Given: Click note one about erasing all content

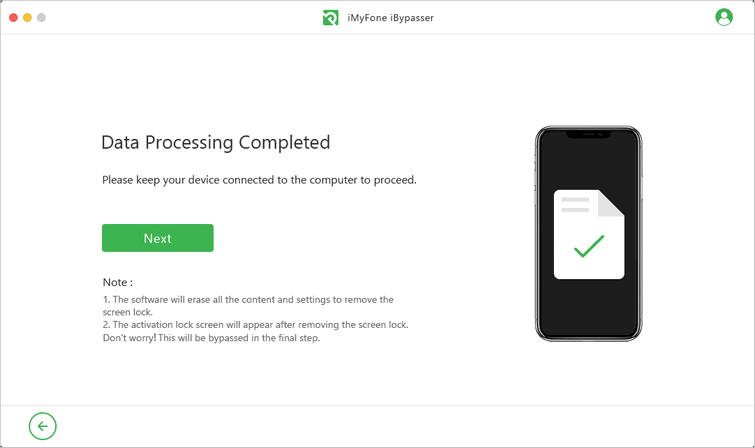Looking at the screenshot, I should point(248,300).
